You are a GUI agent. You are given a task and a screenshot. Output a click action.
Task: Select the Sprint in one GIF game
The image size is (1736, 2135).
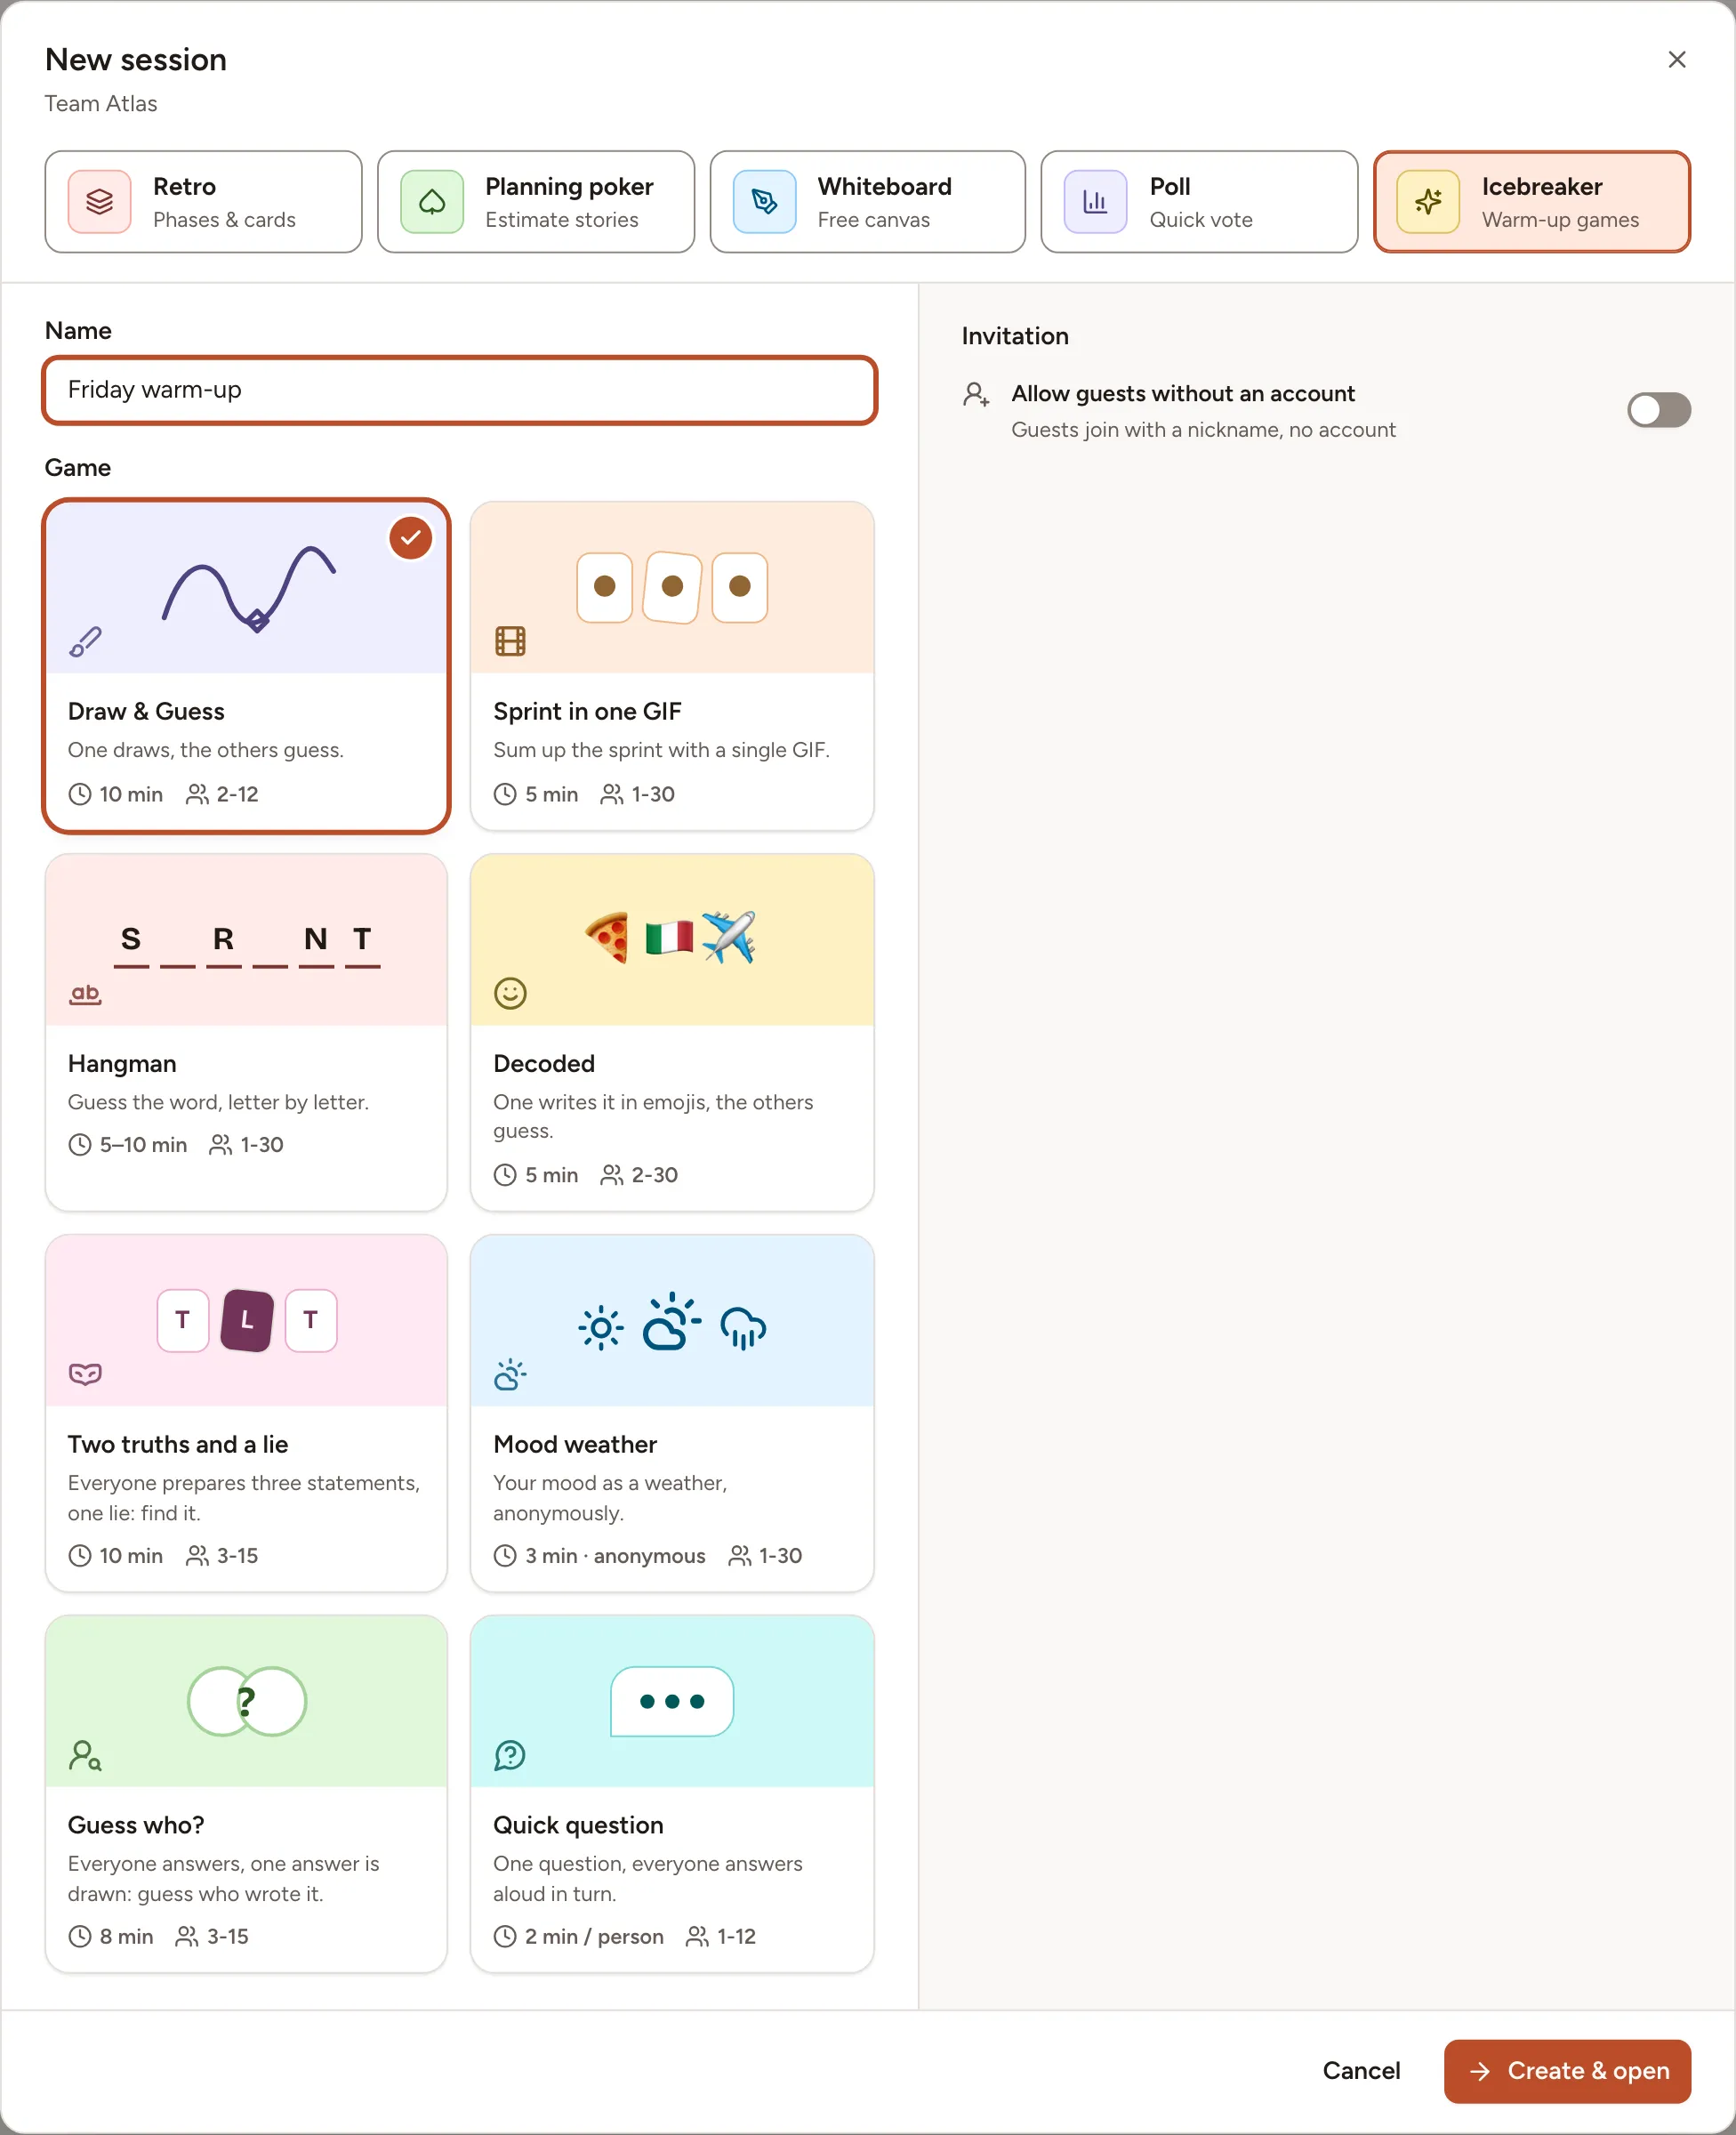pyautogui.click(x=672, y=666)
